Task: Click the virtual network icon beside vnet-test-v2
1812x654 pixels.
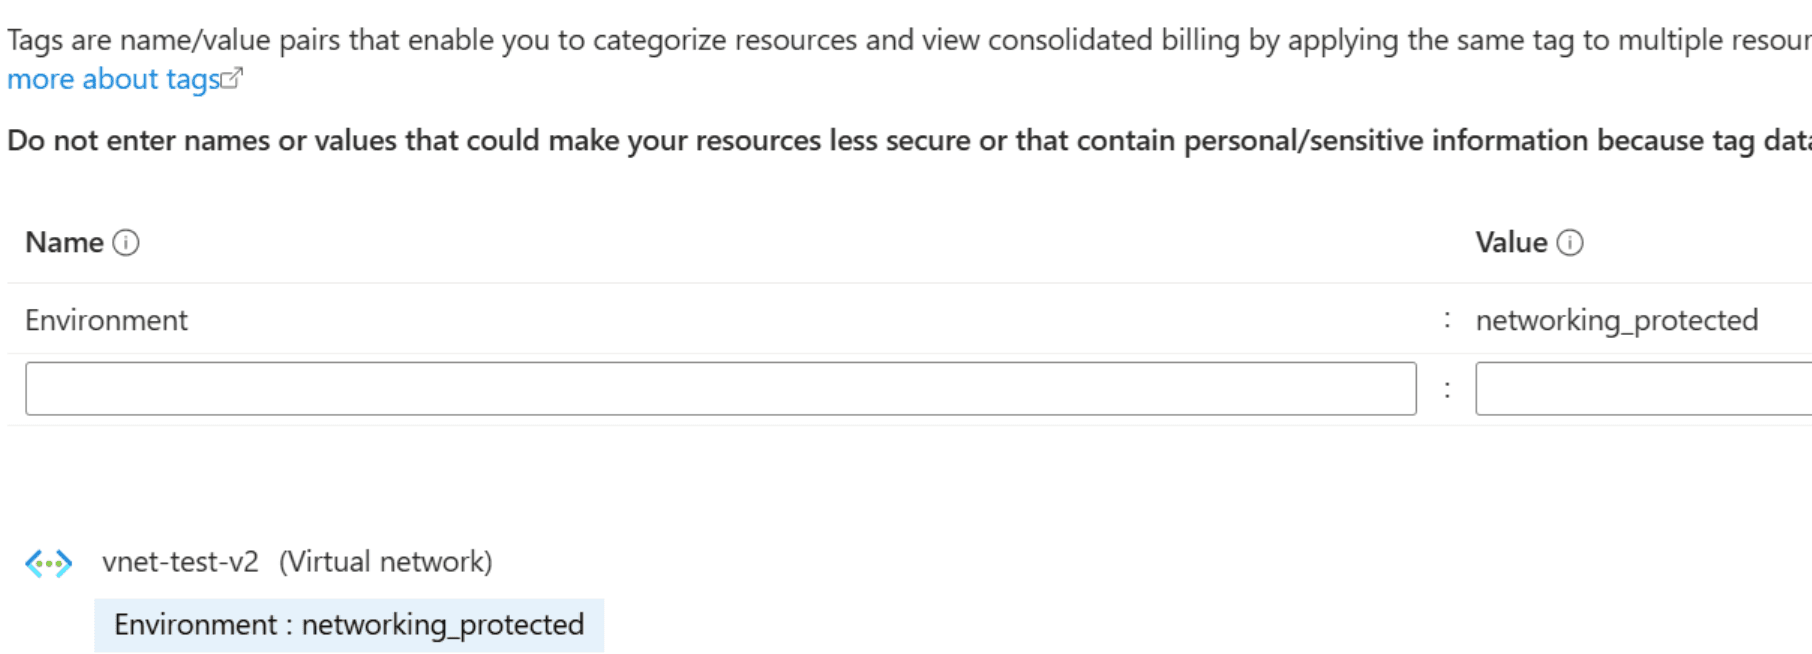Action: (x=50, y=561)
